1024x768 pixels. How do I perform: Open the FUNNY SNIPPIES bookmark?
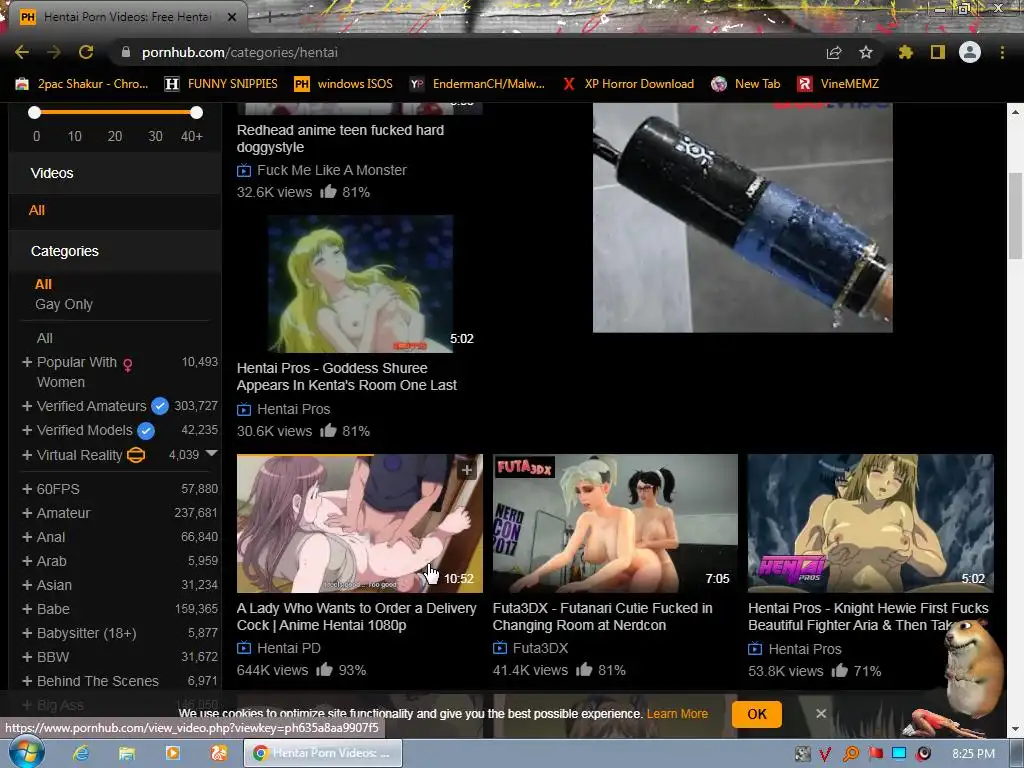(x=221, y=84)
